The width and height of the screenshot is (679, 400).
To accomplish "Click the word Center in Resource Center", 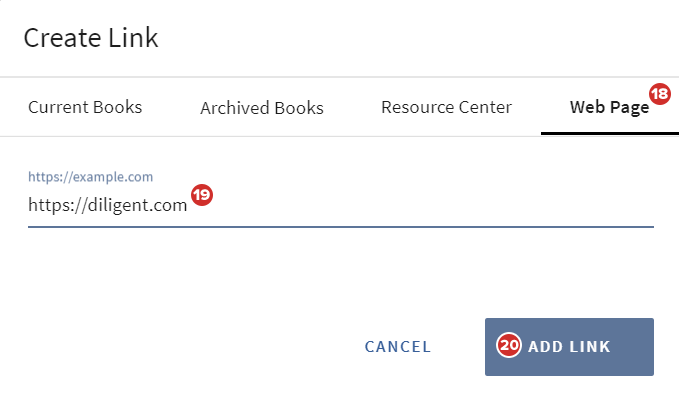I will point(482,107).
